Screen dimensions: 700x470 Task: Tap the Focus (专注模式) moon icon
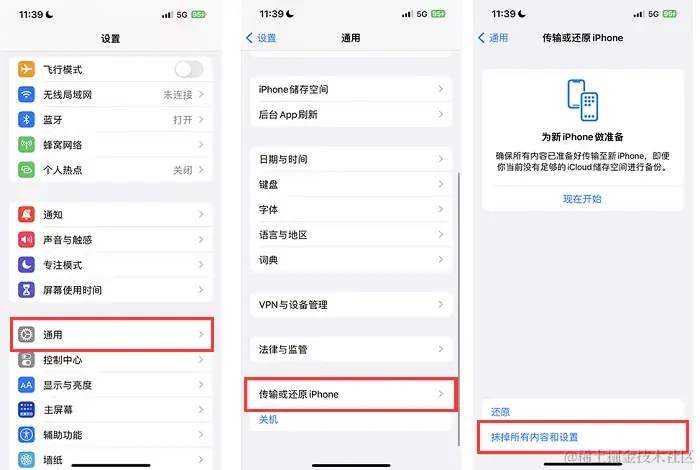tap(26, 265)
